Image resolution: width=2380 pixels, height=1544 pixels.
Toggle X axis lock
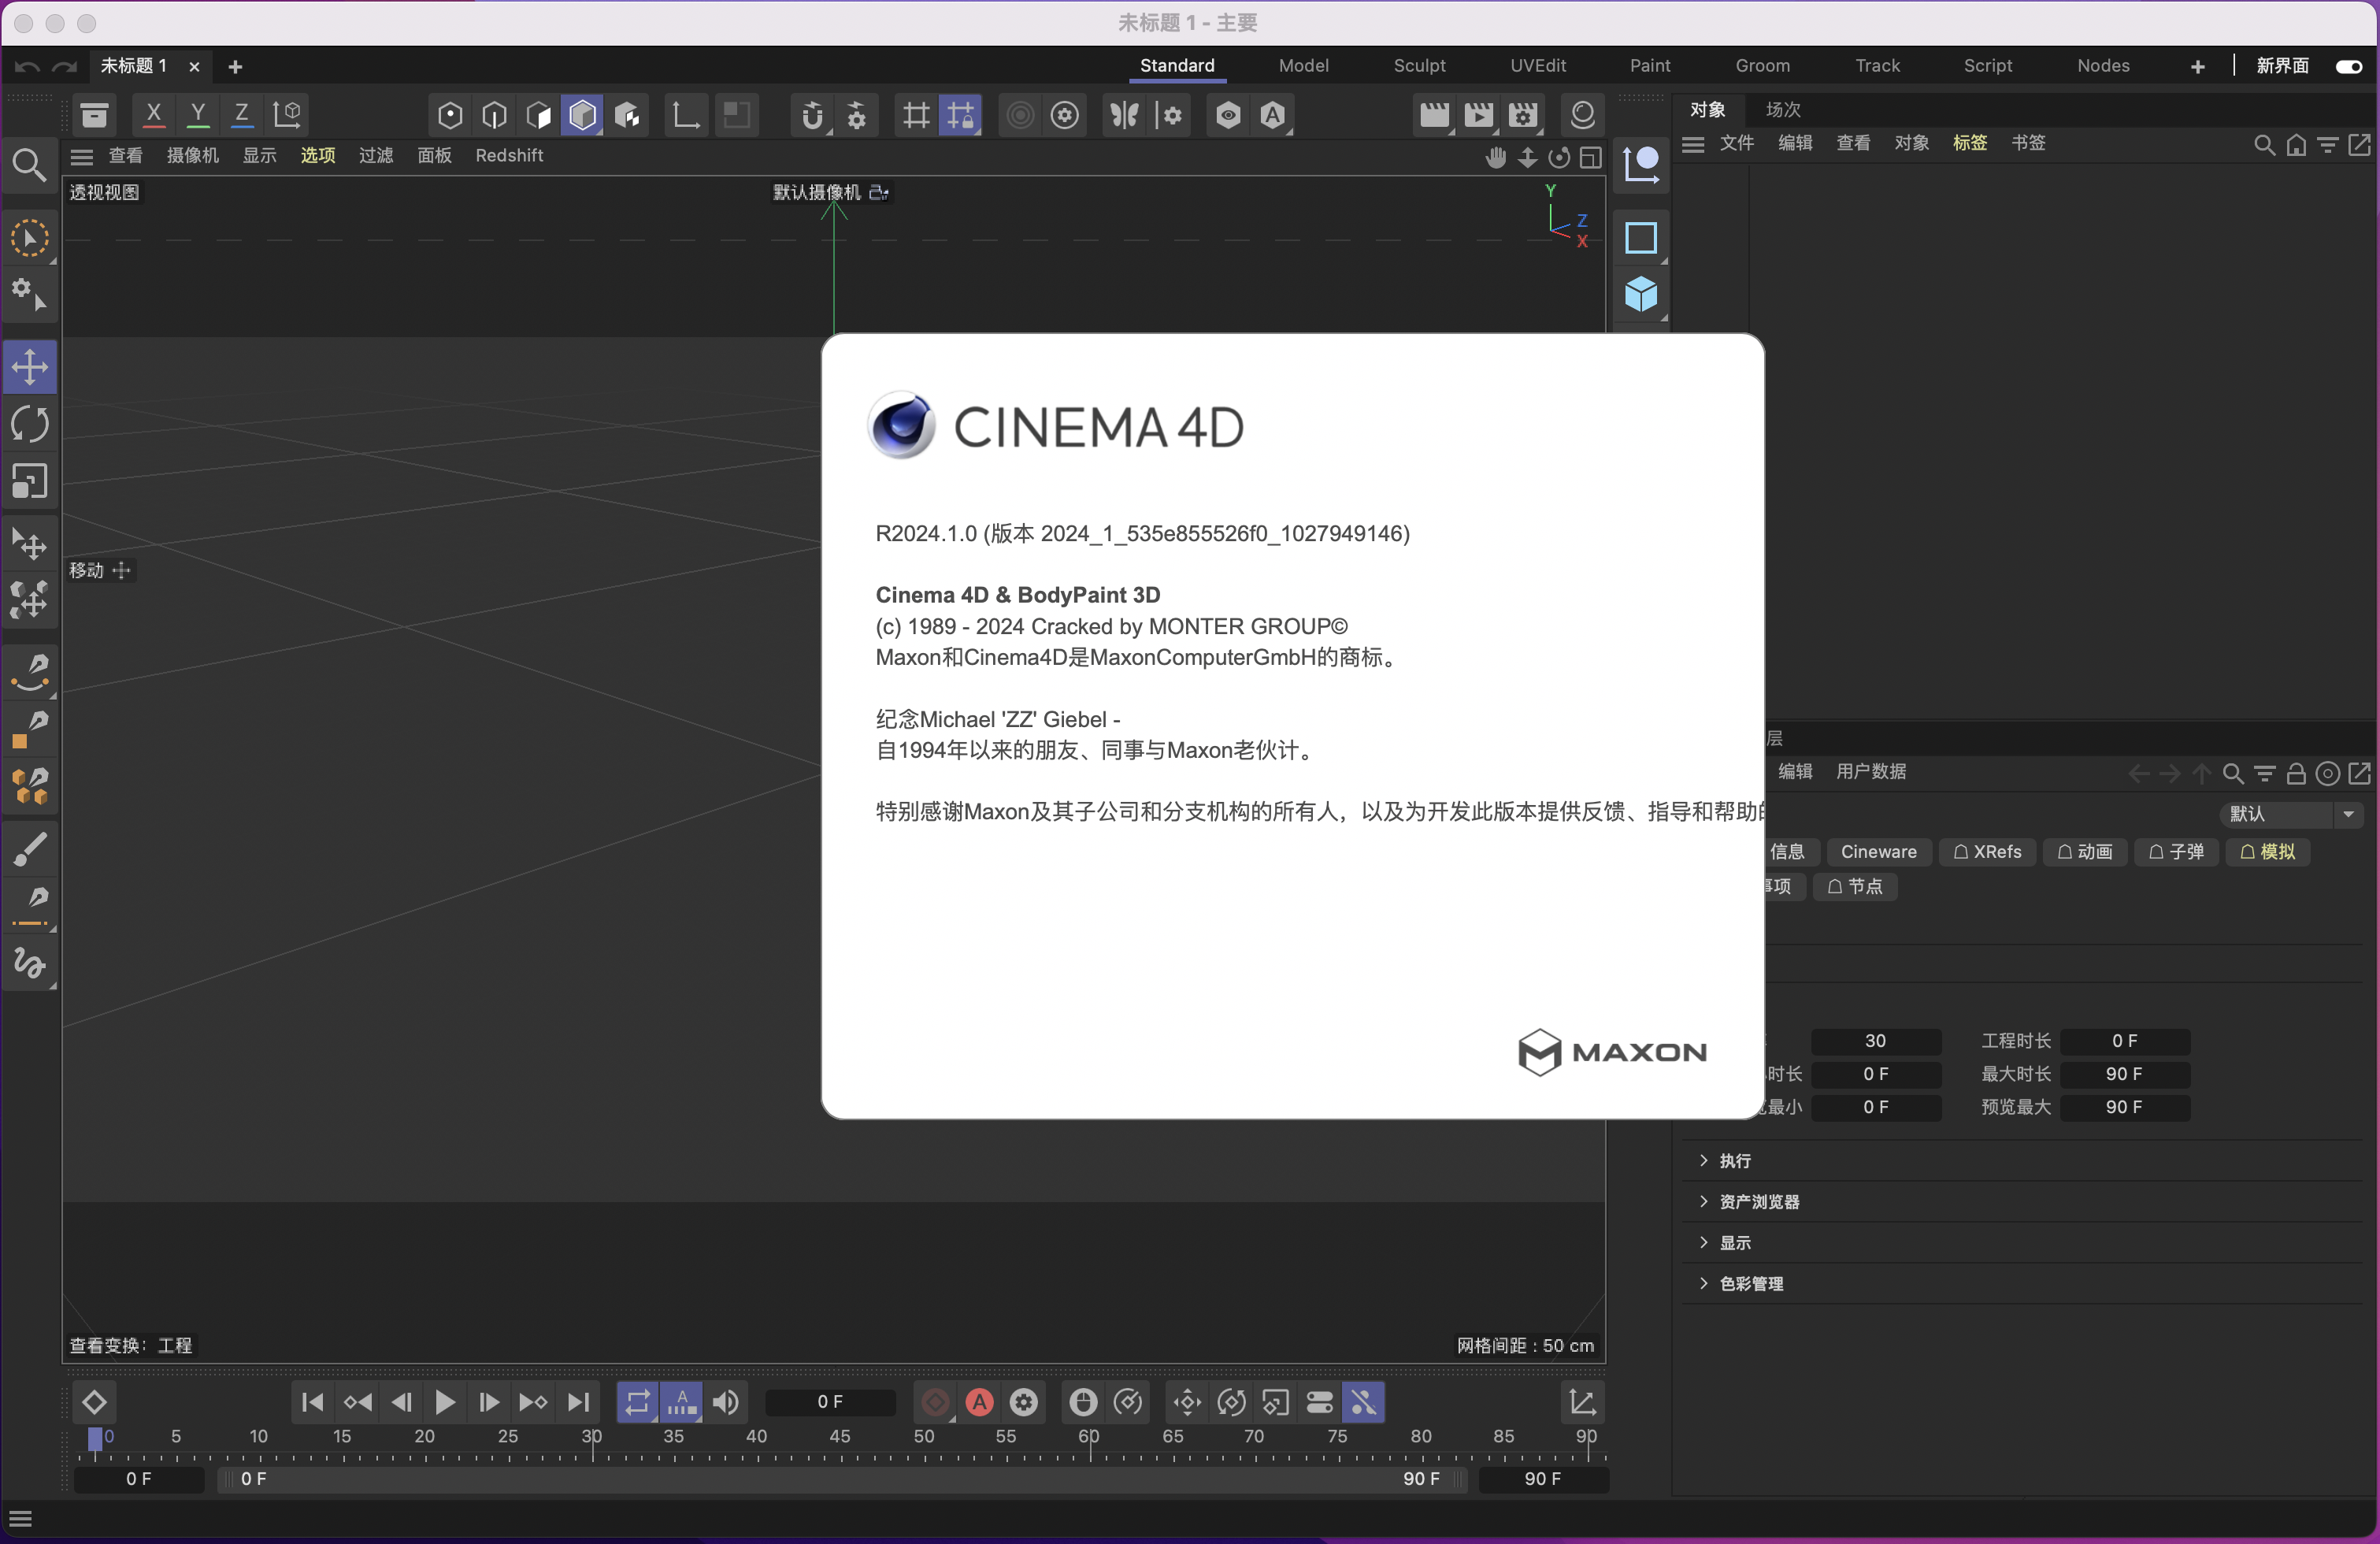point(153,115)
